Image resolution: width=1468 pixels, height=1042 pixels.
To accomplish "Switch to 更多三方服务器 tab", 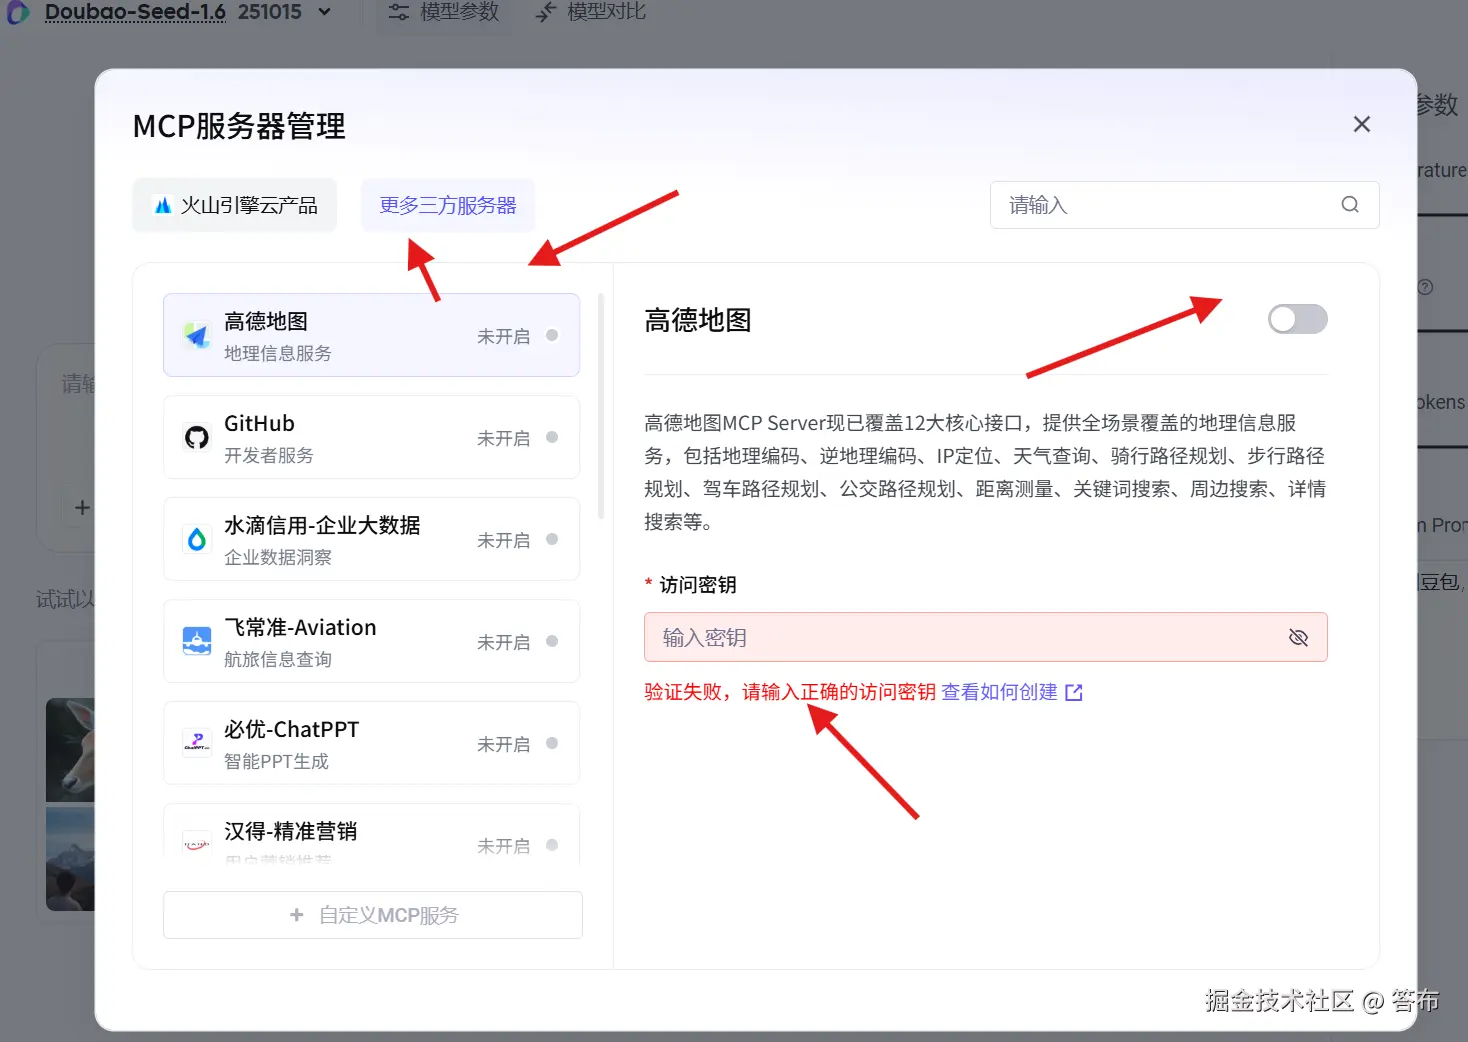I will click(448, 205).
